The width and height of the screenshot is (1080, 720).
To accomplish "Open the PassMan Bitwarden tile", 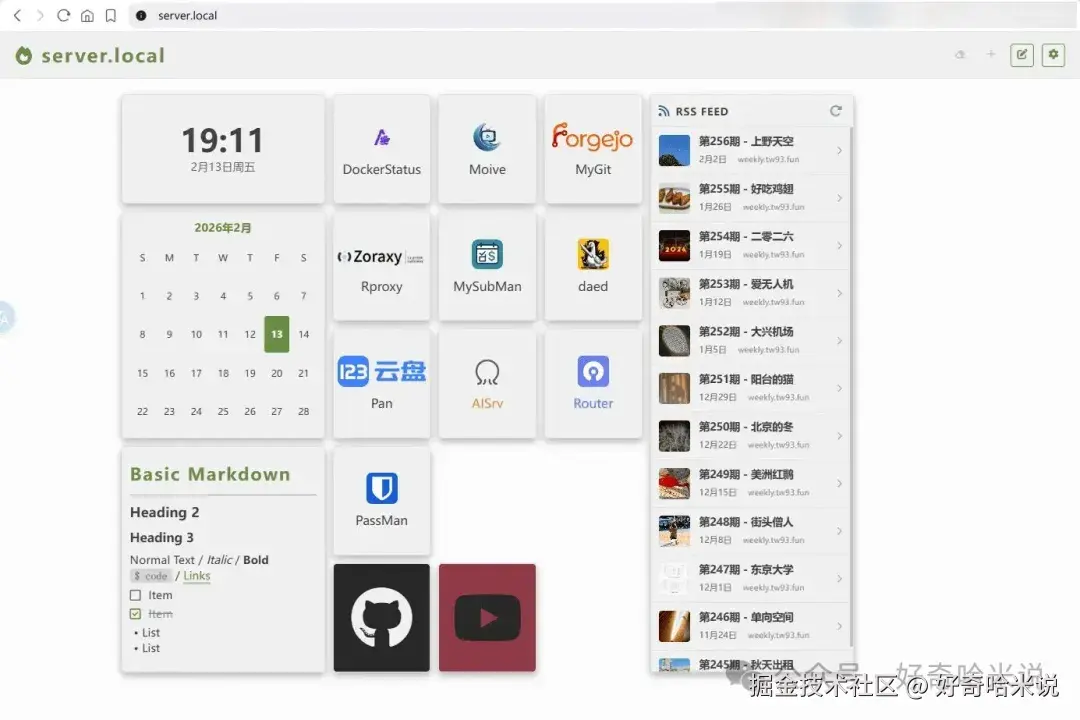I will pos(382,500).
